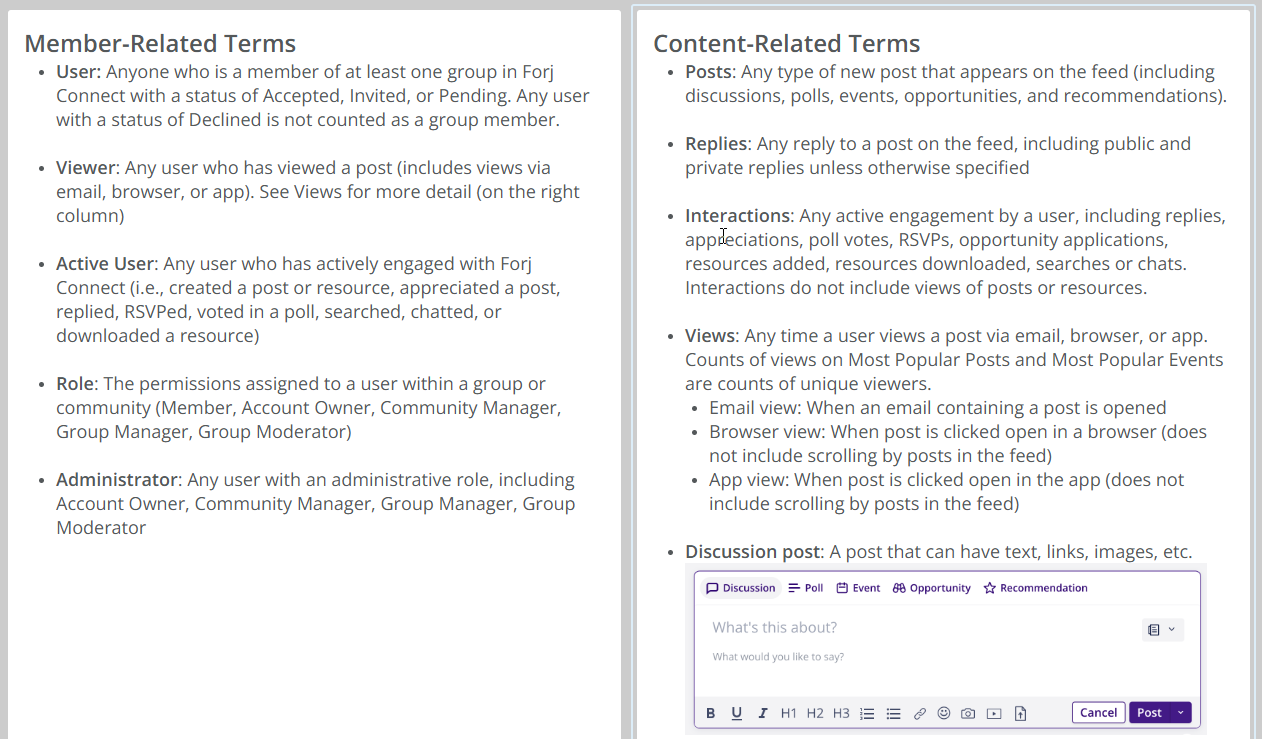Screen dimensions: 1262x739
Task: Toggle italic formatting in the post editor
Action: click(x=763, y=713)
